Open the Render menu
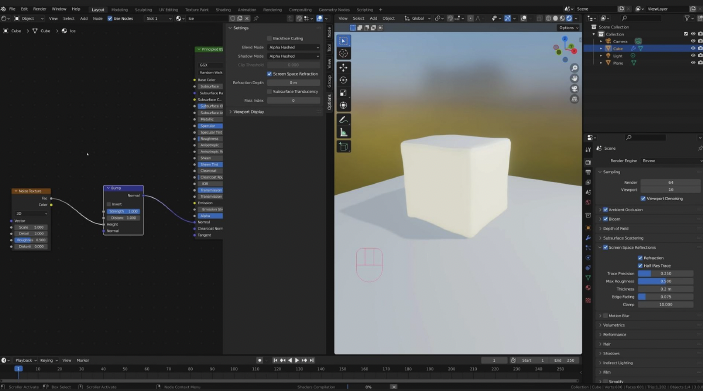703x391 pixels. point(39,9)
